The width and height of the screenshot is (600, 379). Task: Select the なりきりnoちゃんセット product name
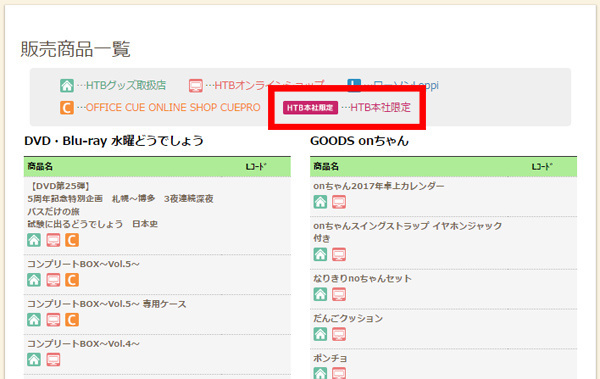coord(362,278)
